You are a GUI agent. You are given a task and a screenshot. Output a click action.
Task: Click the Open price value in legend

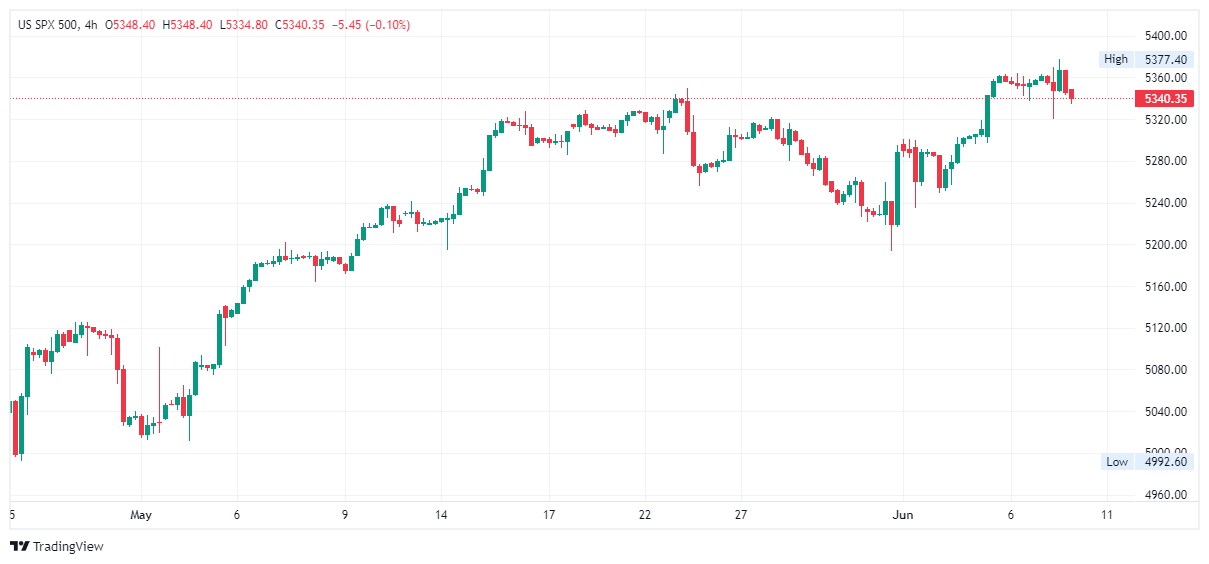132,24
